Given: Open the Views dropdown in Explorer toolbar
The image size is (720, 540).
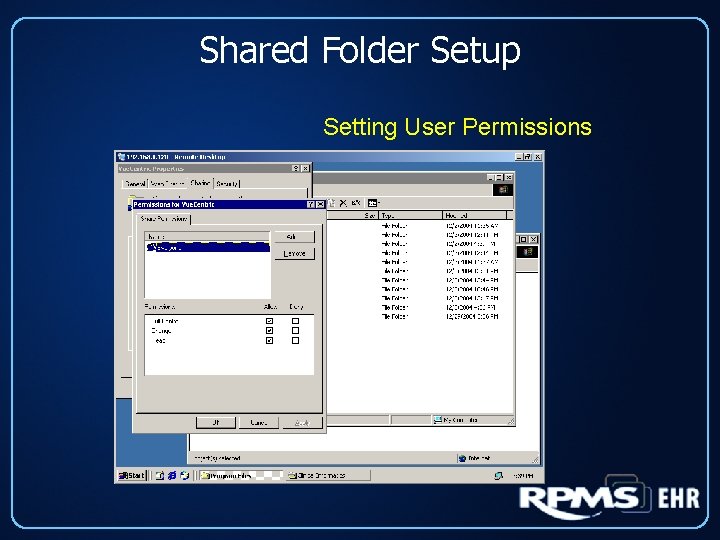Looking at the screenshot, I should coord(373,202).
